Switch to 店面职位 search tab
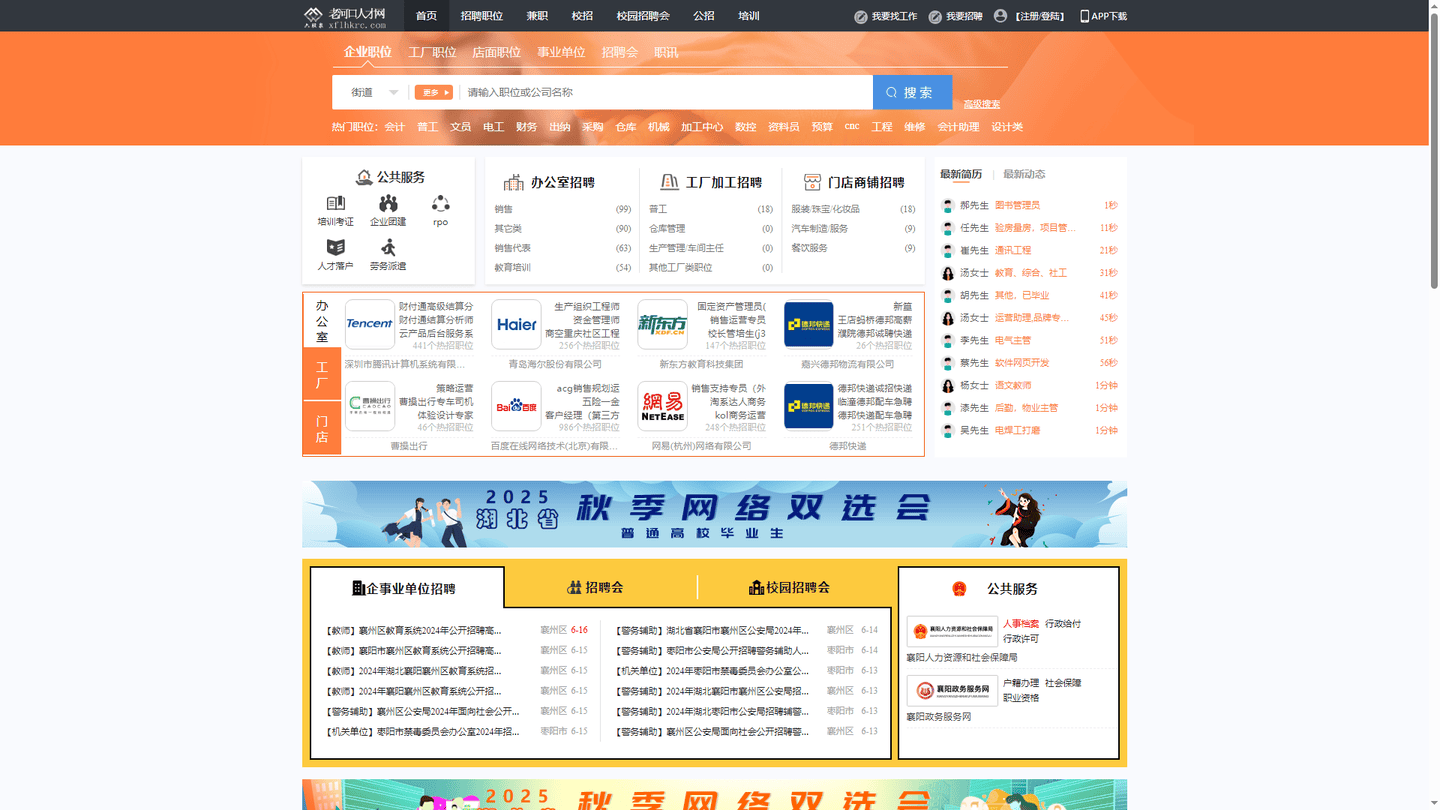The height and width of the screenshot is (810, 1440). point(497,52)
